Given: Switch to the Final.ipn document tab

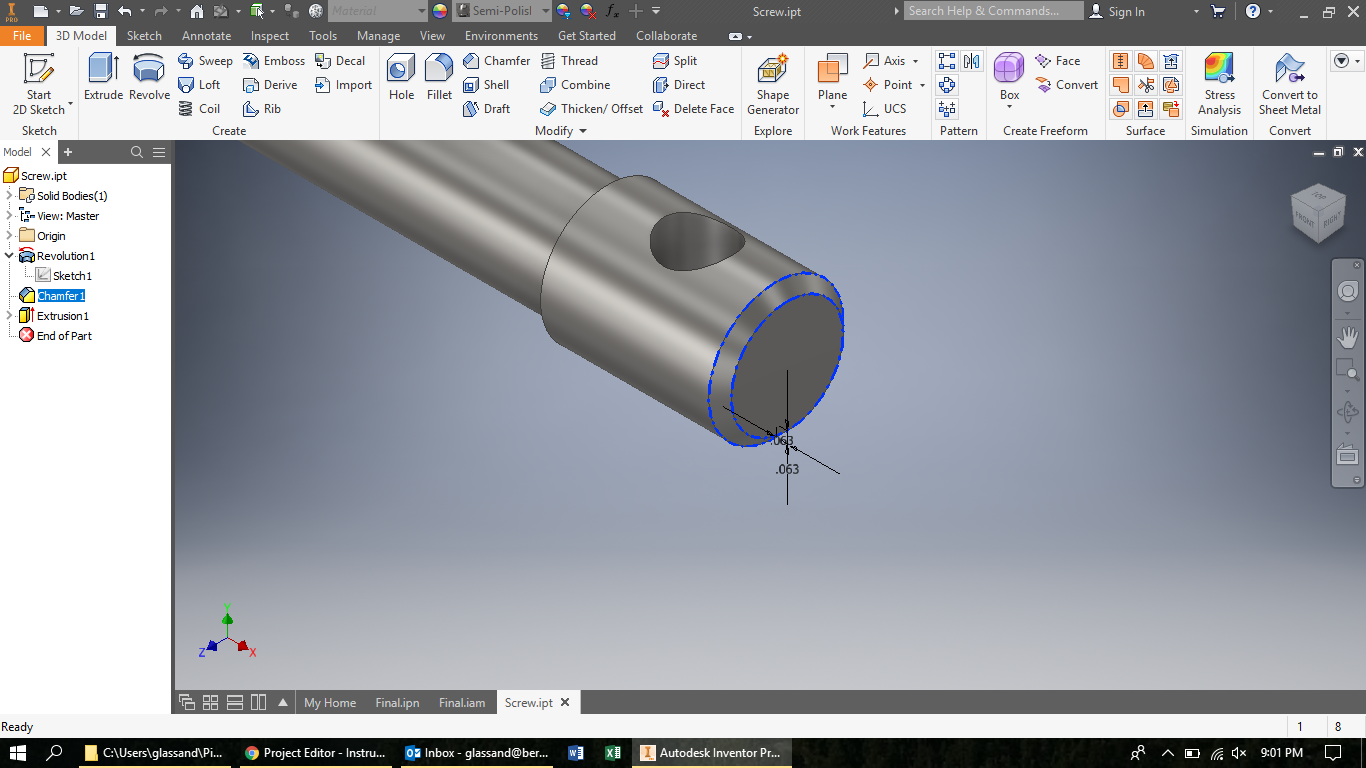Looking at the screenshot, I should (397, 703).
